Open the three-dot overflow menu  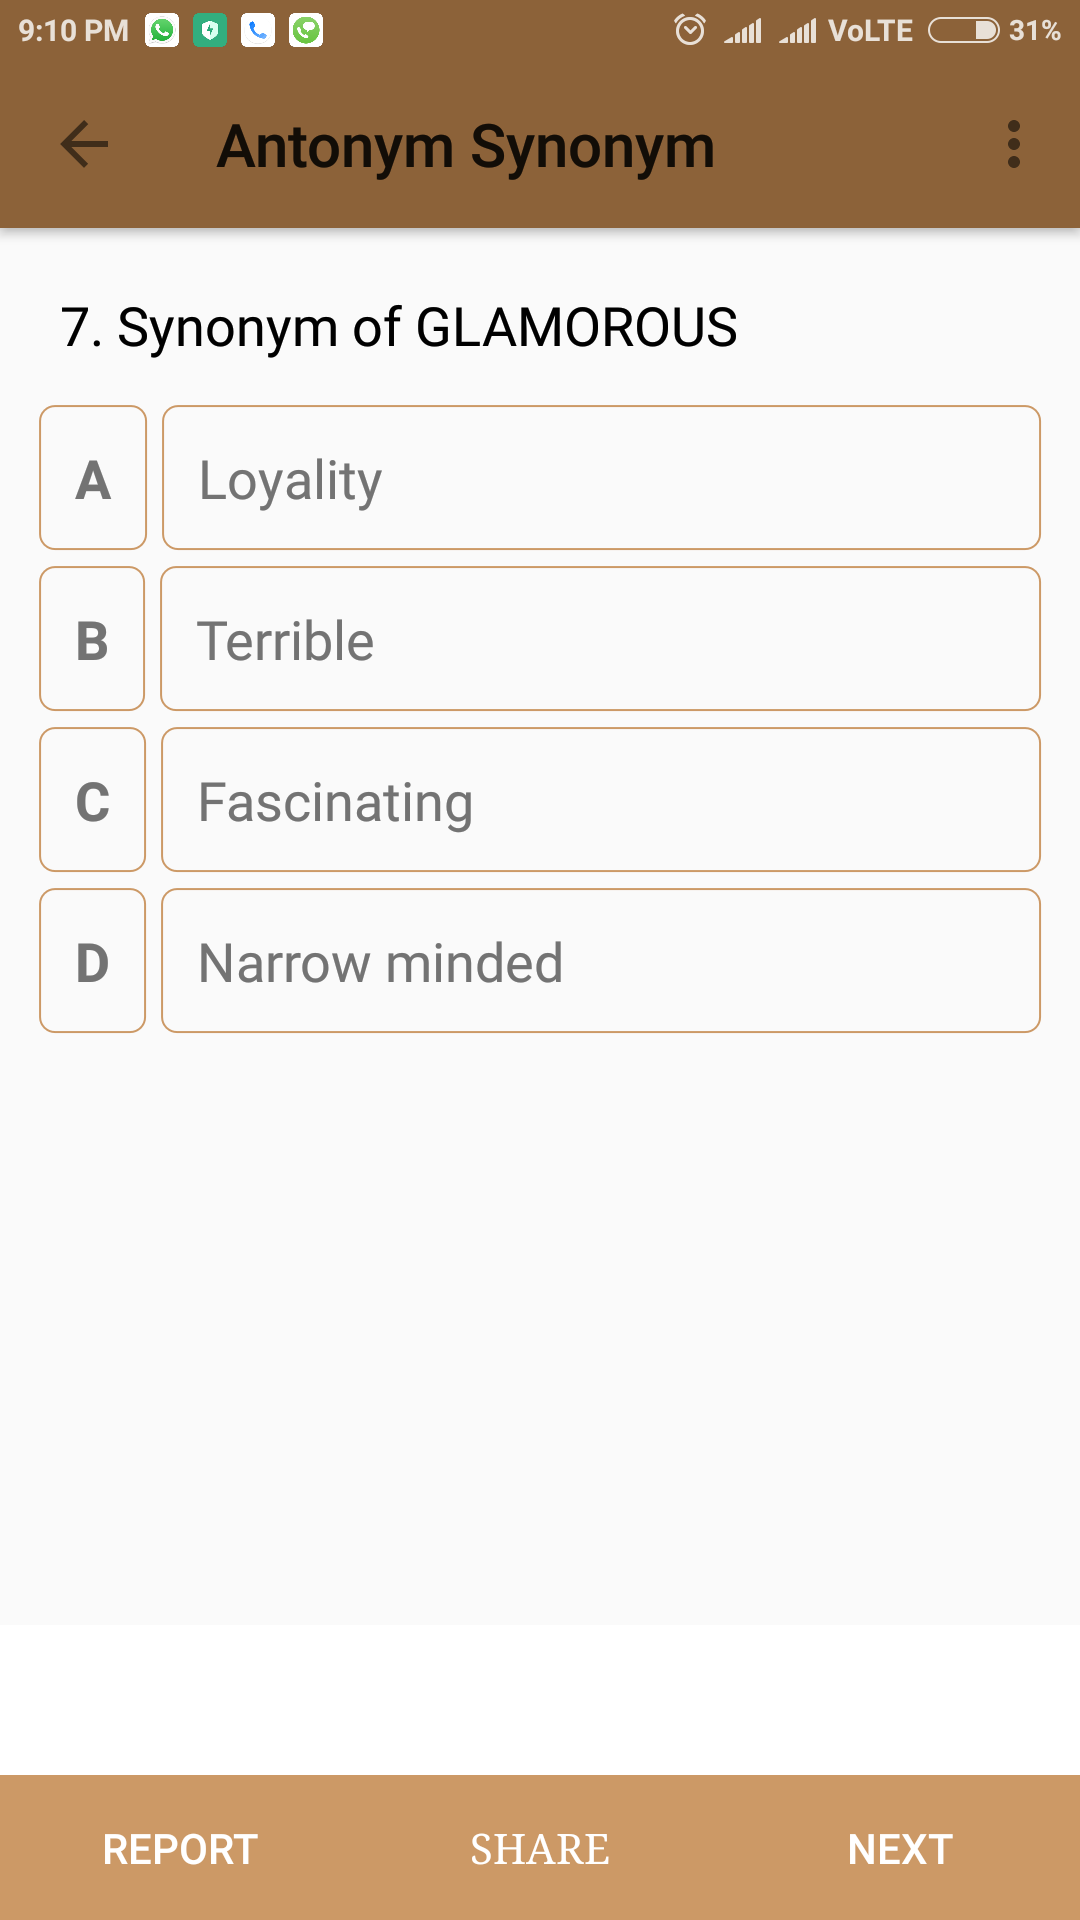1013,145
